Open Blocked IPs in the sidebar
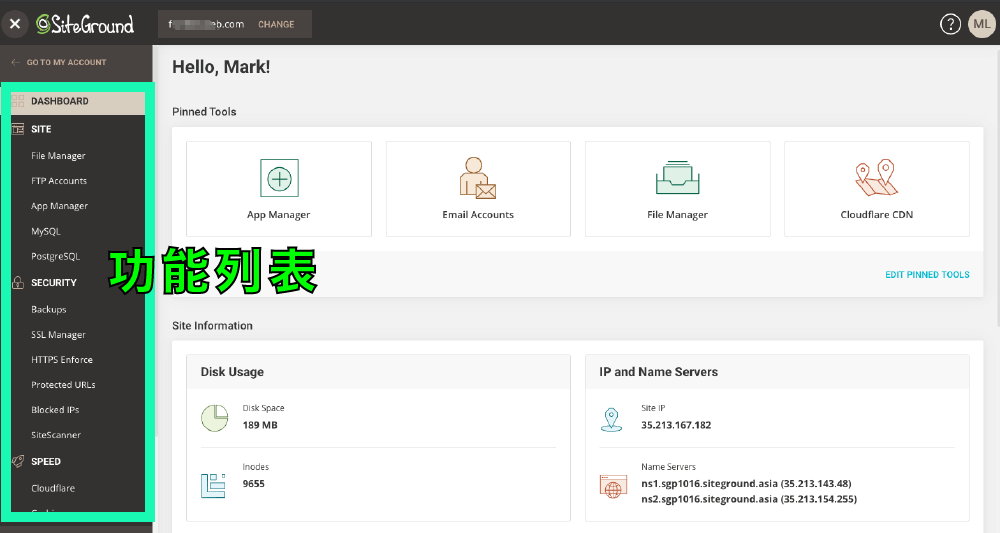Viewport: 1000px width, 533px height. click(55, 410)
